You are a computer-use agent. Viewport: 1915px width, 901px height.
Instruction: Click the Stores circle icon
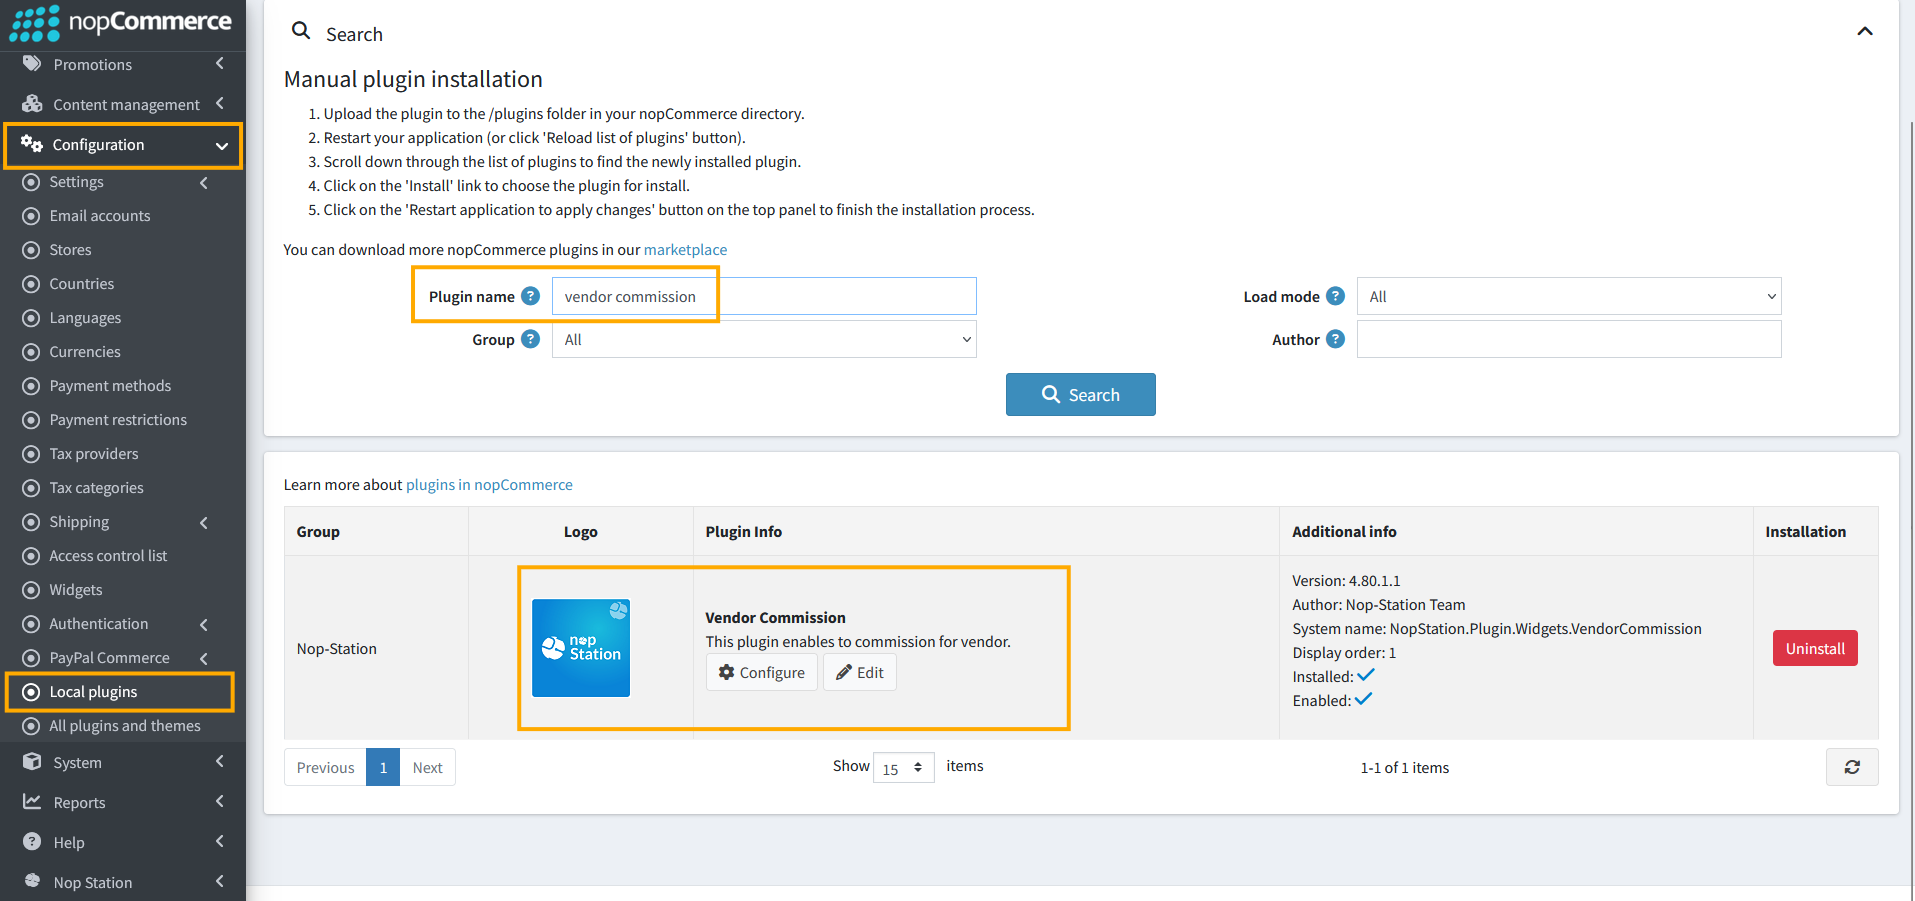(x=31, y=250)
